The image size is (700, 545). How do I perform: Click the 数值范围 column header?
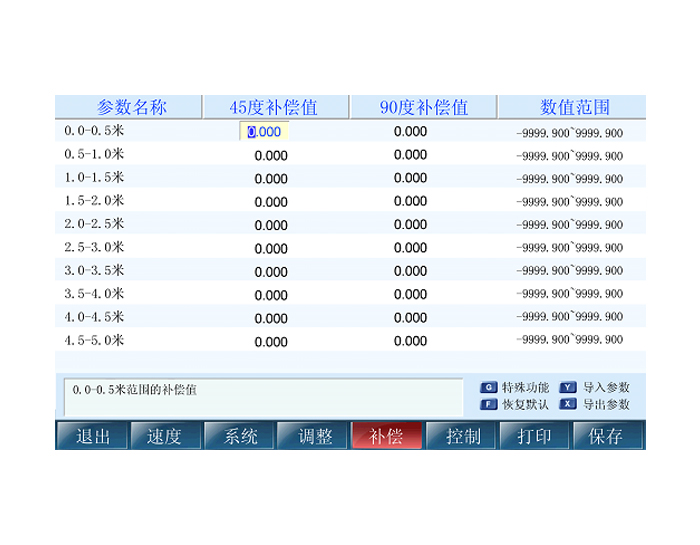pyautogui.click(x=573, y=107)
